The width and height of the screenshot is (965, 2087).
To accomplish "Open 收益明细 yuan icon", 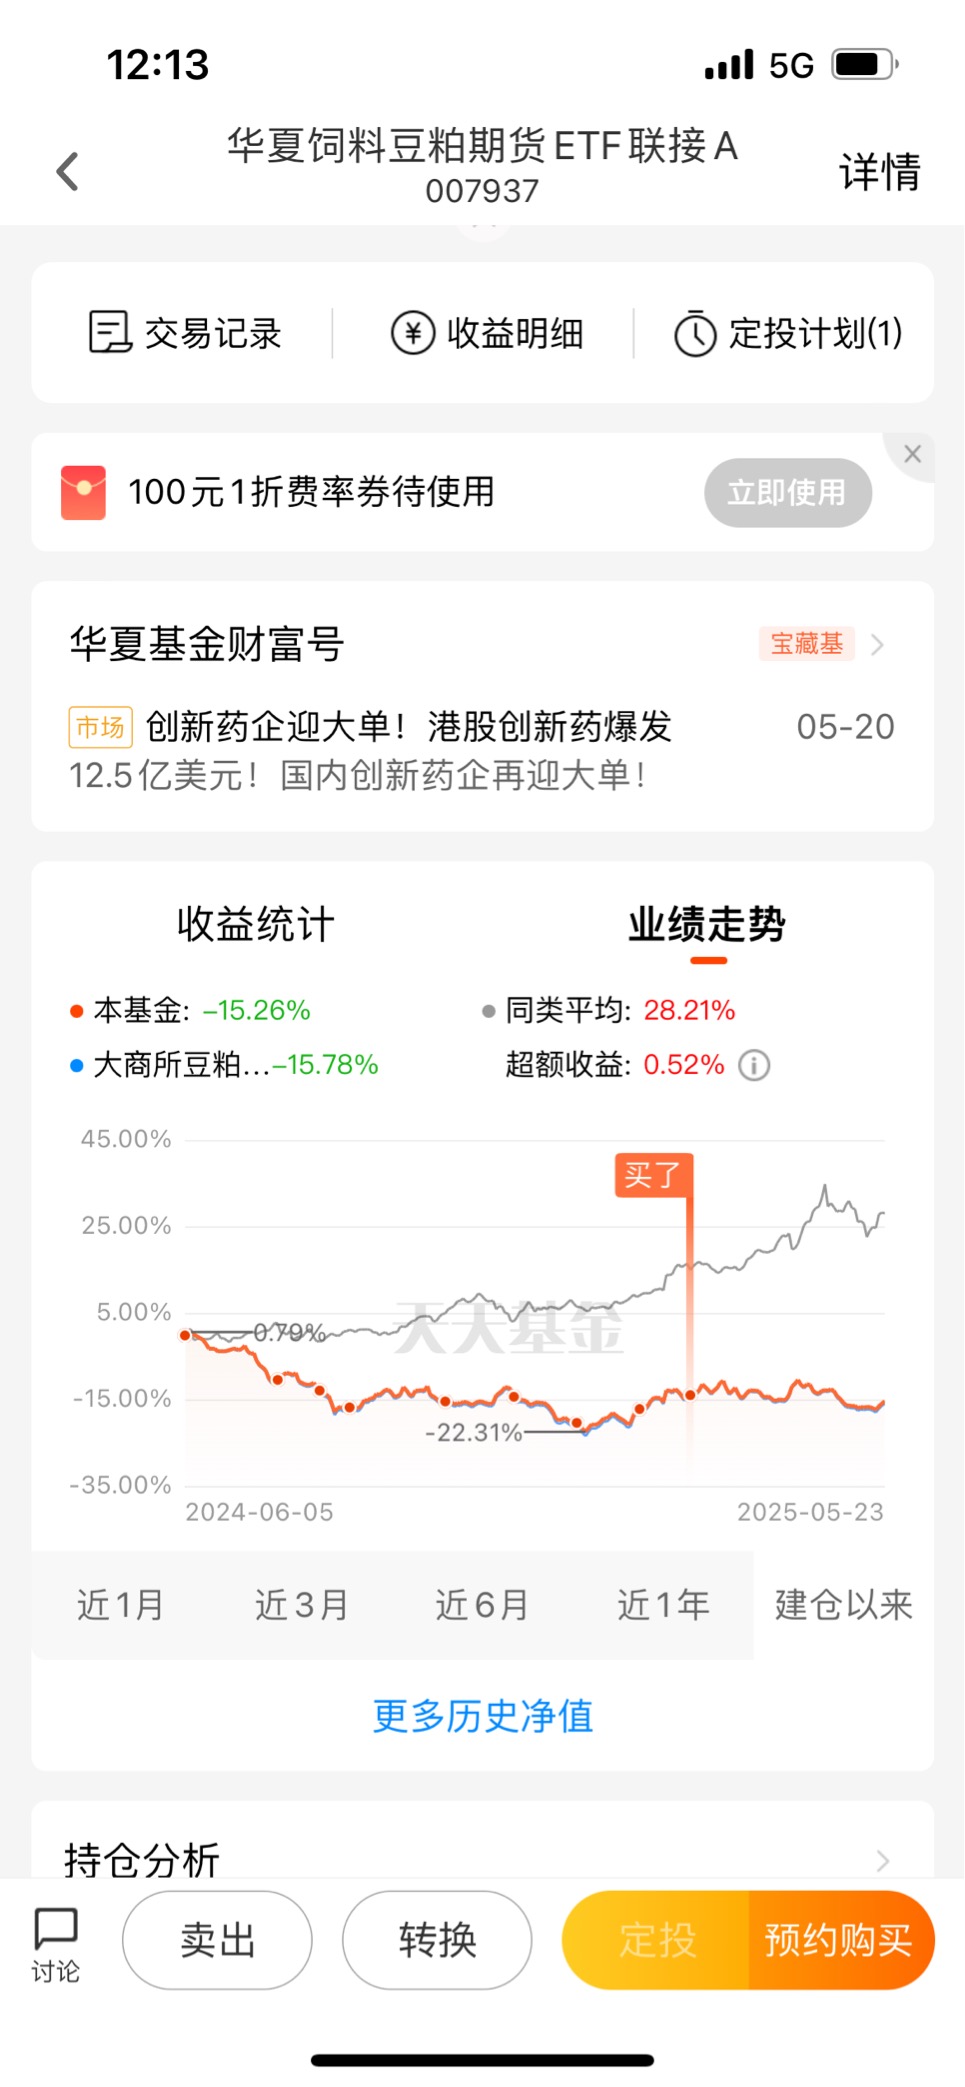I will (412, 333).
